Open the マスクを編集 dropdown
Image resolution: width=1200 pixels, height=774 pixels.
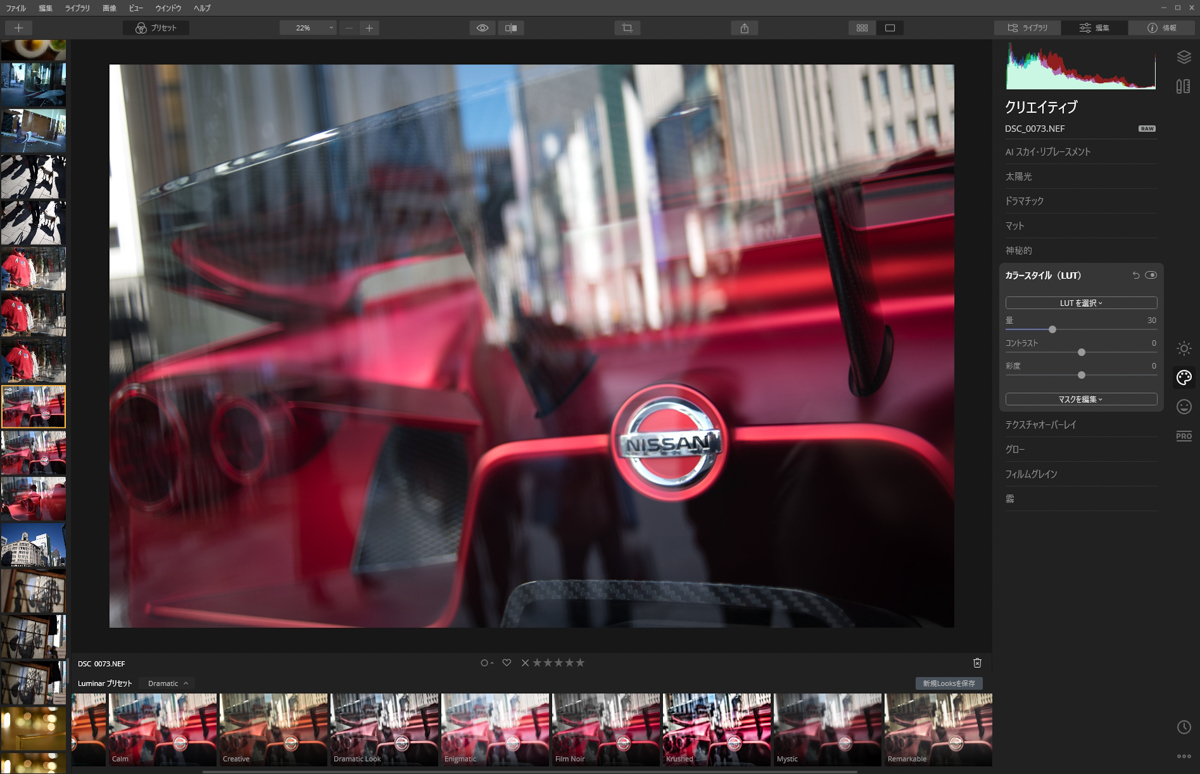[x=1081, y=399]
